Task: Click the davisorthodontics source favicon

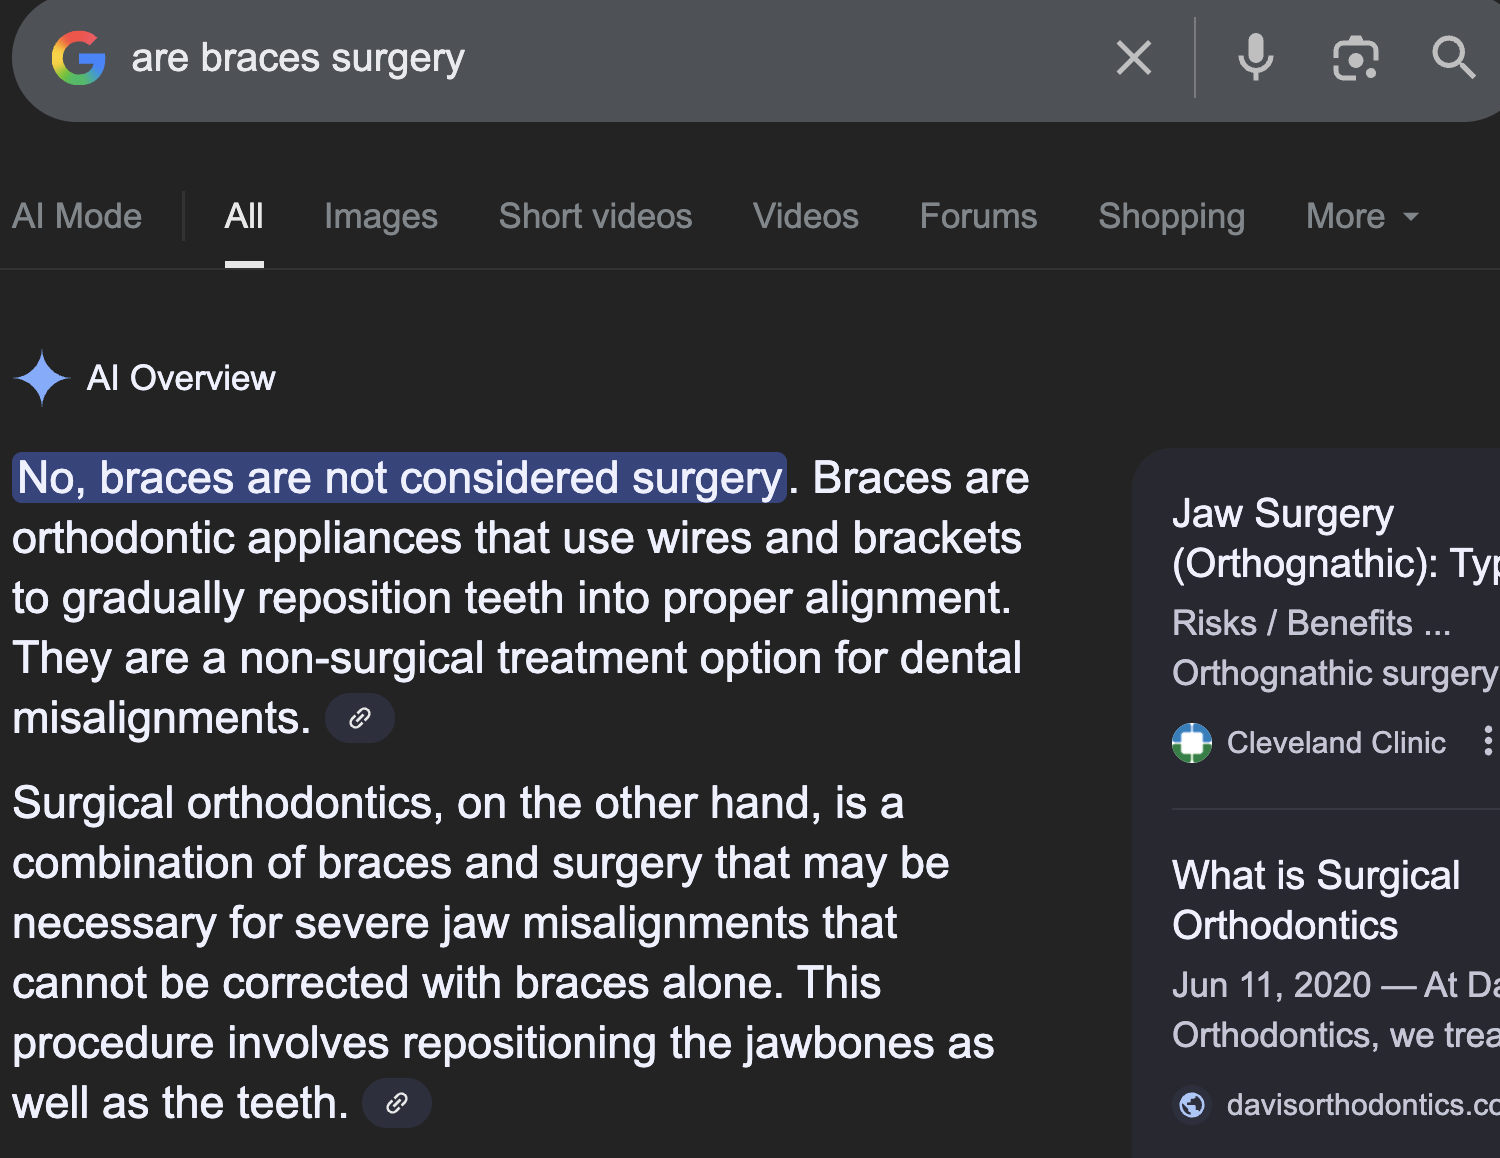Action: (1192, 1105)
